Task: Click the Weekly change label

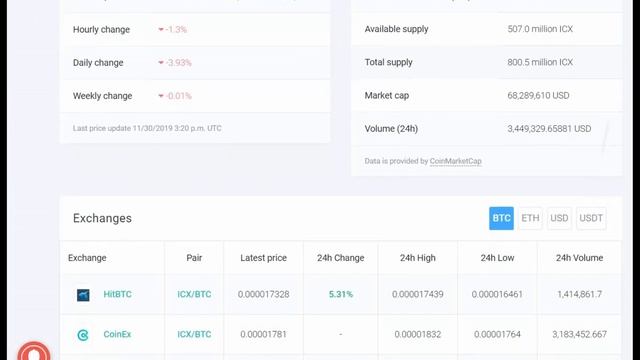Action: [102, 96]
